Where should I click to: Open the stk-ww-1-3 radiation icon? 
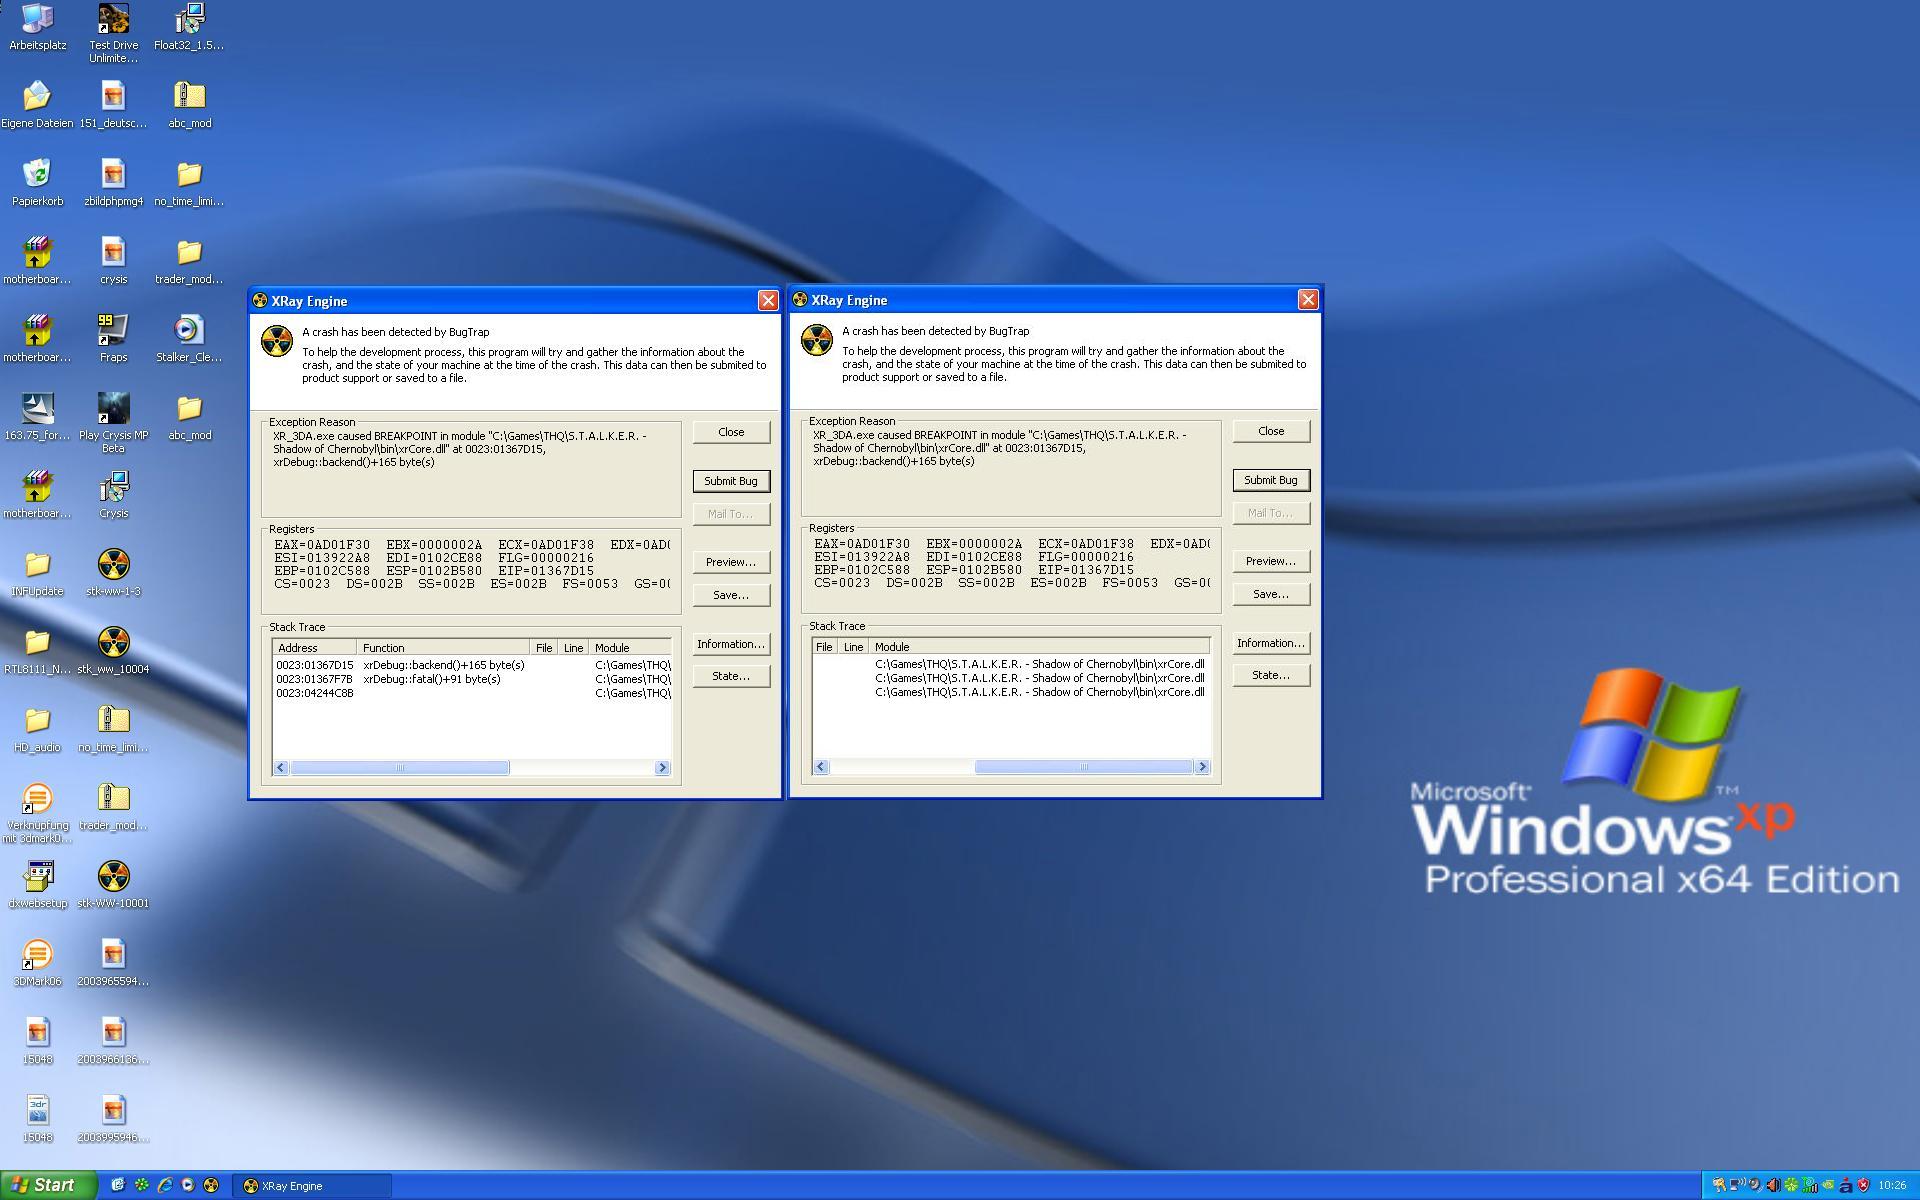pyautogui.click(x=113, y=565)
